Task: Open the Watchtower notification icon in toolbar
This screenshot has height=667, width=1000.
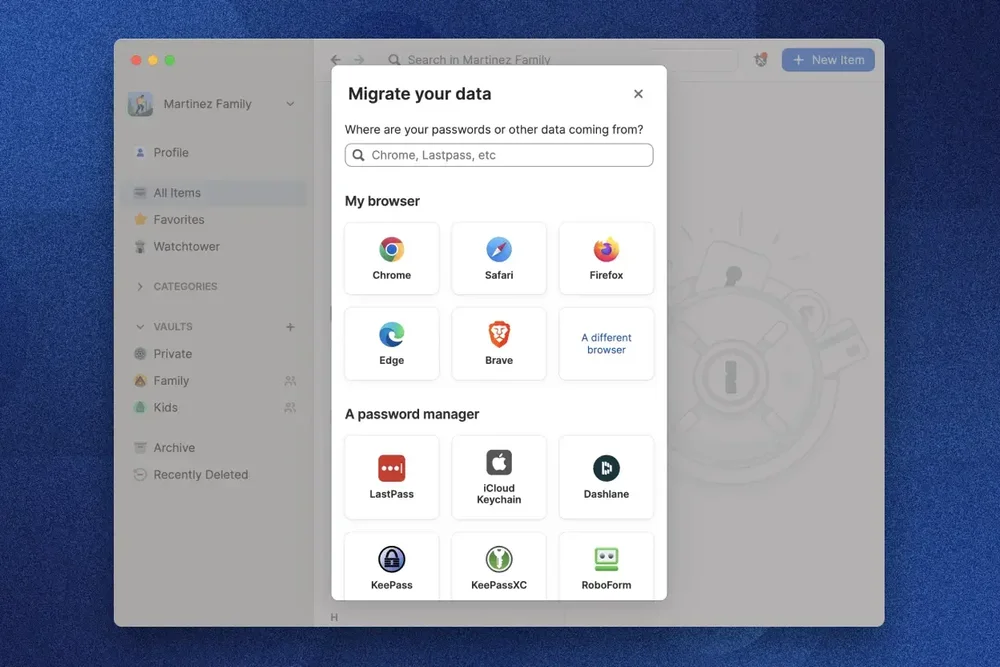Action: (x=760, y=60)
